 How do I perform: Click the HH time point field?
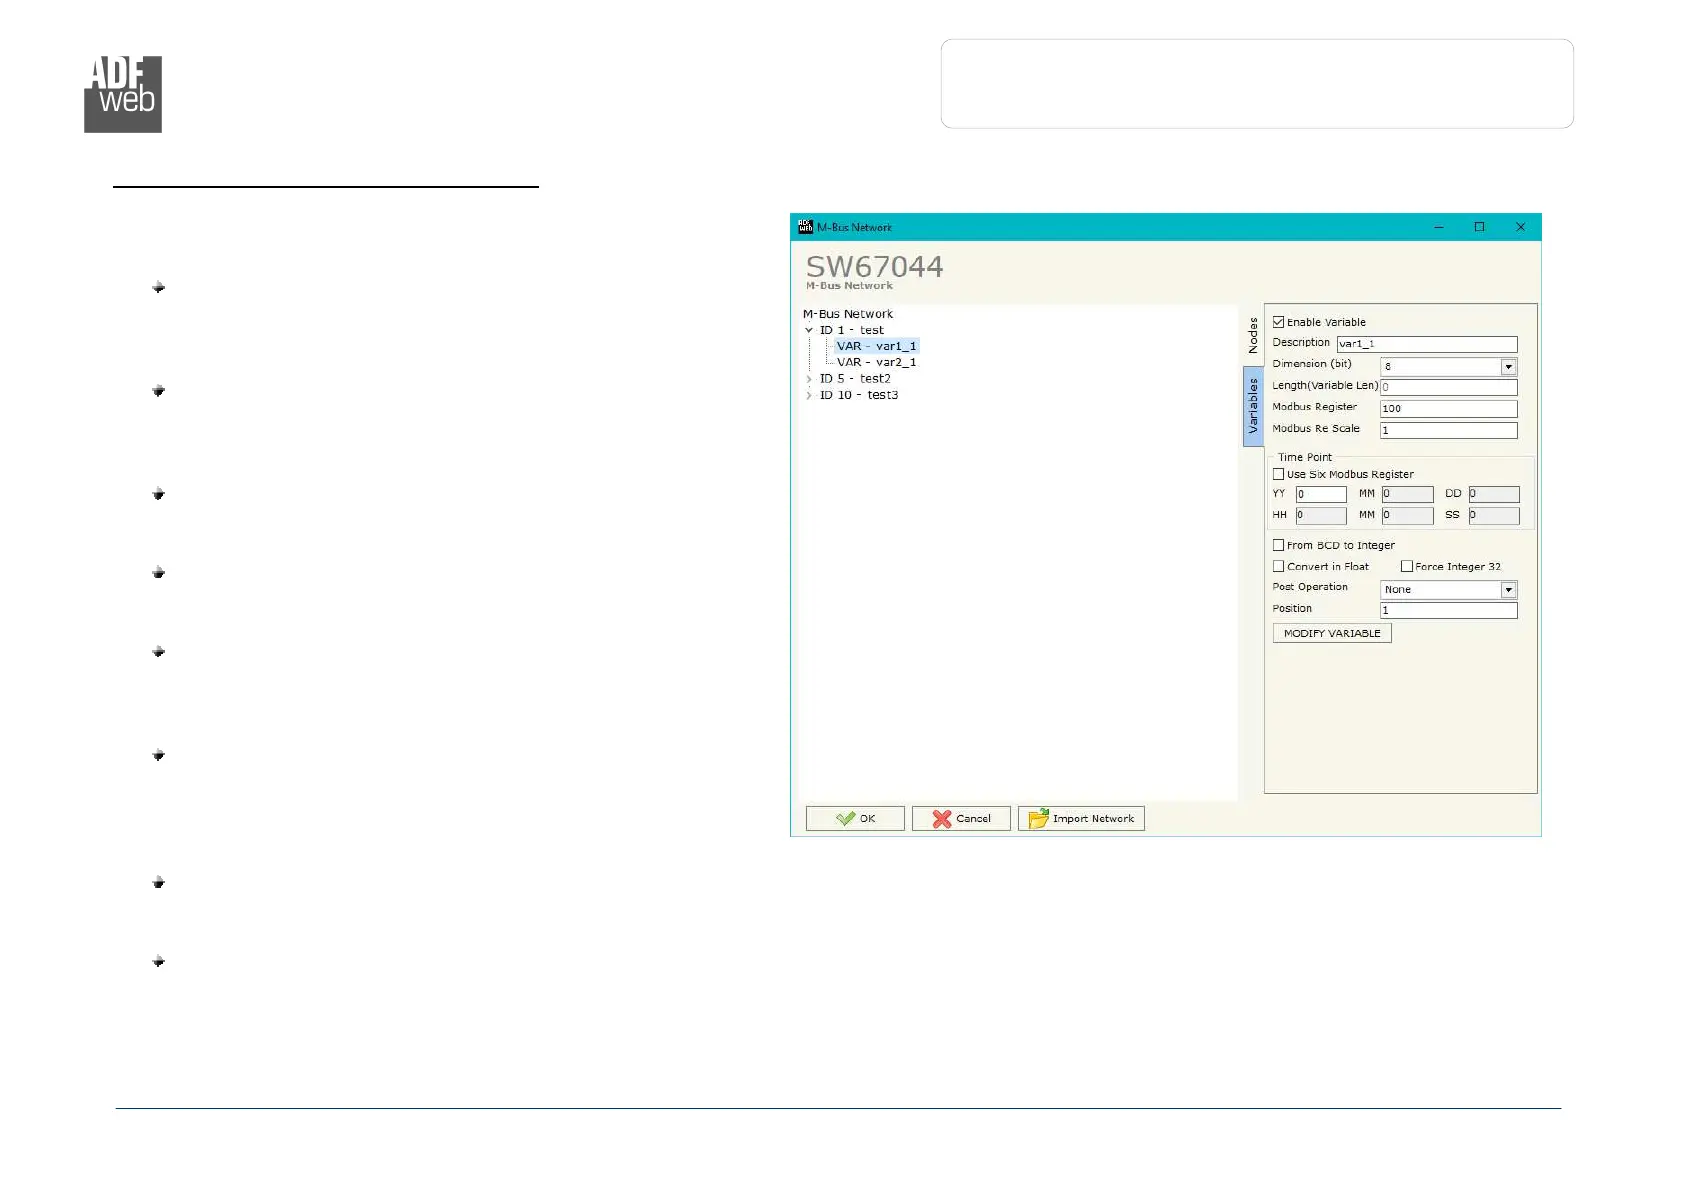point(1321,515)
